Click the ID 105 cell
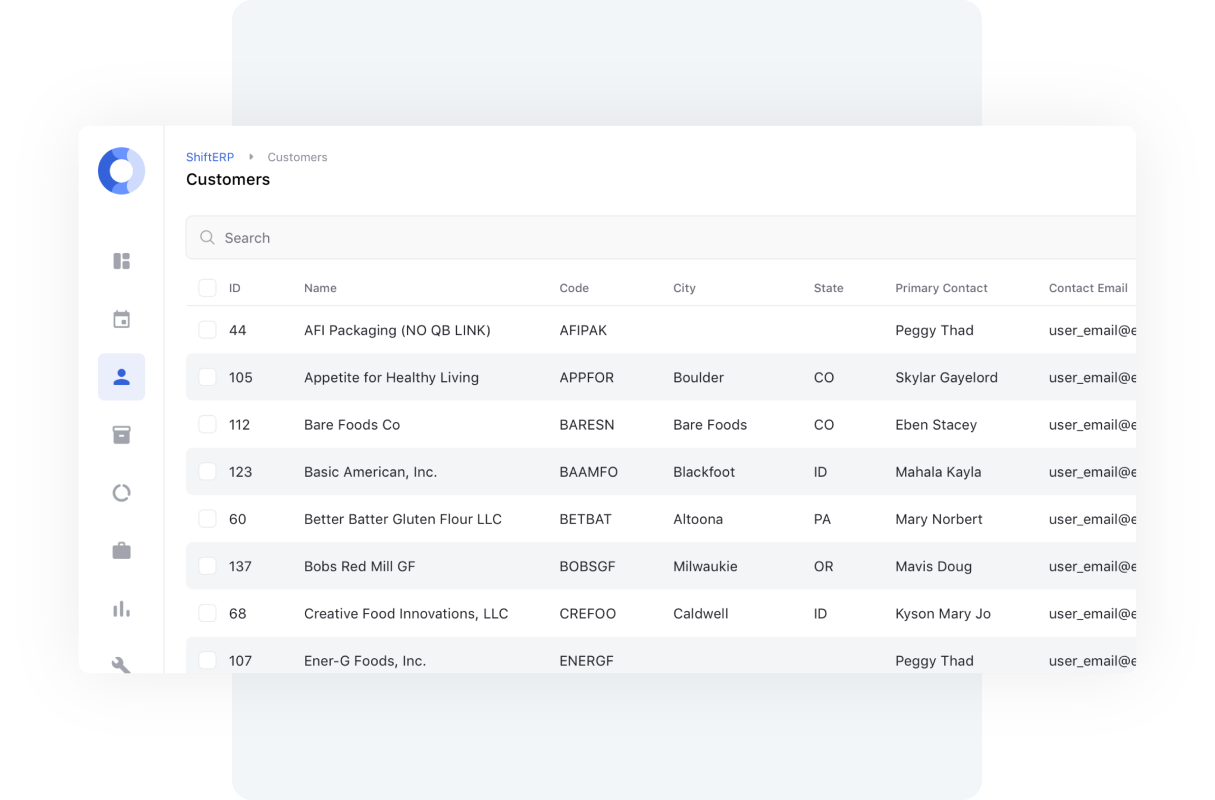Screen dimensions: 1215x800 coord(241,377)
